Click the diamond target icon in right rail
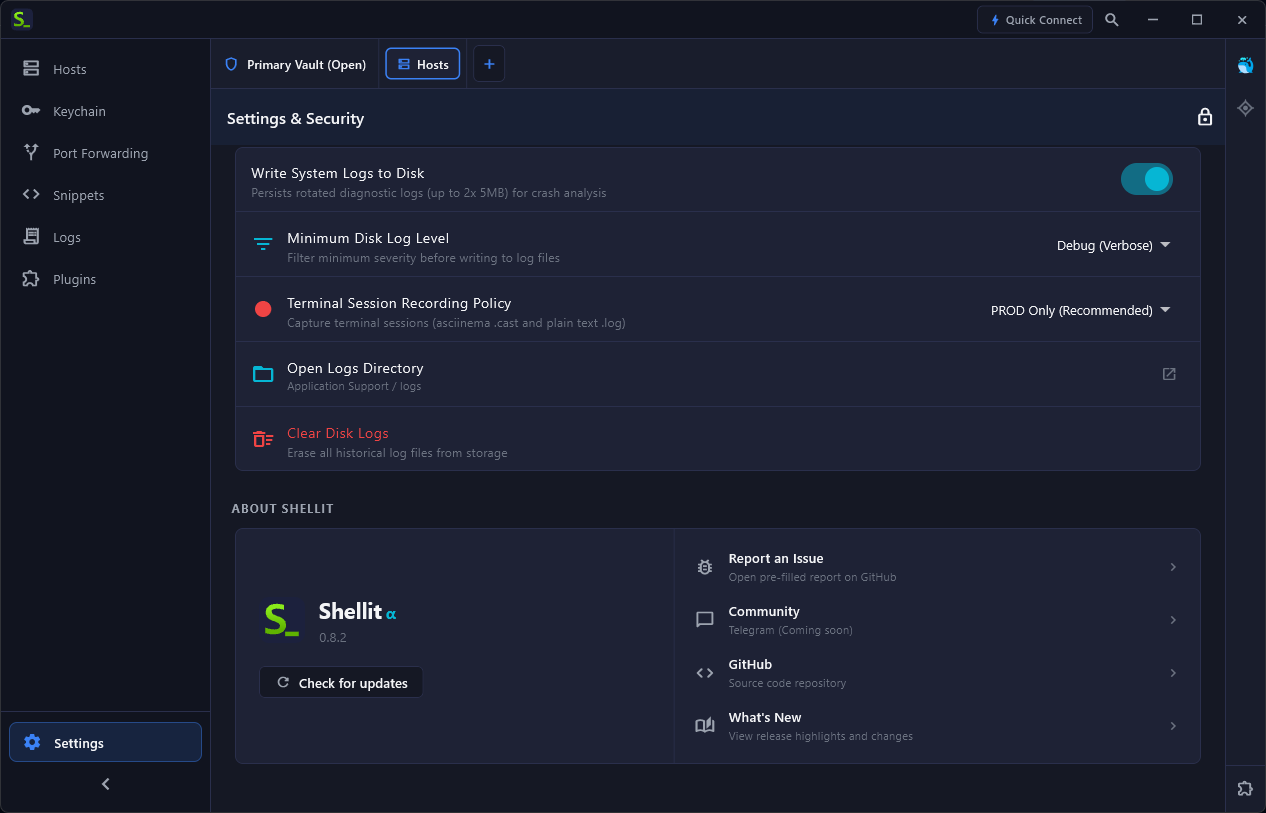The height and width of the screenshot is (813, 1266). tap(1245, 107)
